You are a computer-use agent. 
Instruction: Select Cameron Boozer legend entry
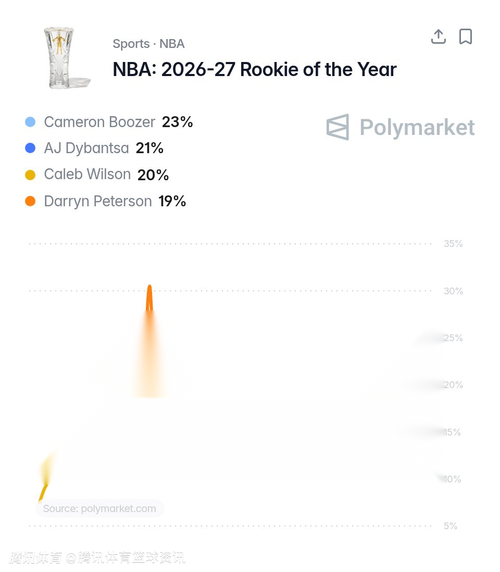(x=109, y=122)
